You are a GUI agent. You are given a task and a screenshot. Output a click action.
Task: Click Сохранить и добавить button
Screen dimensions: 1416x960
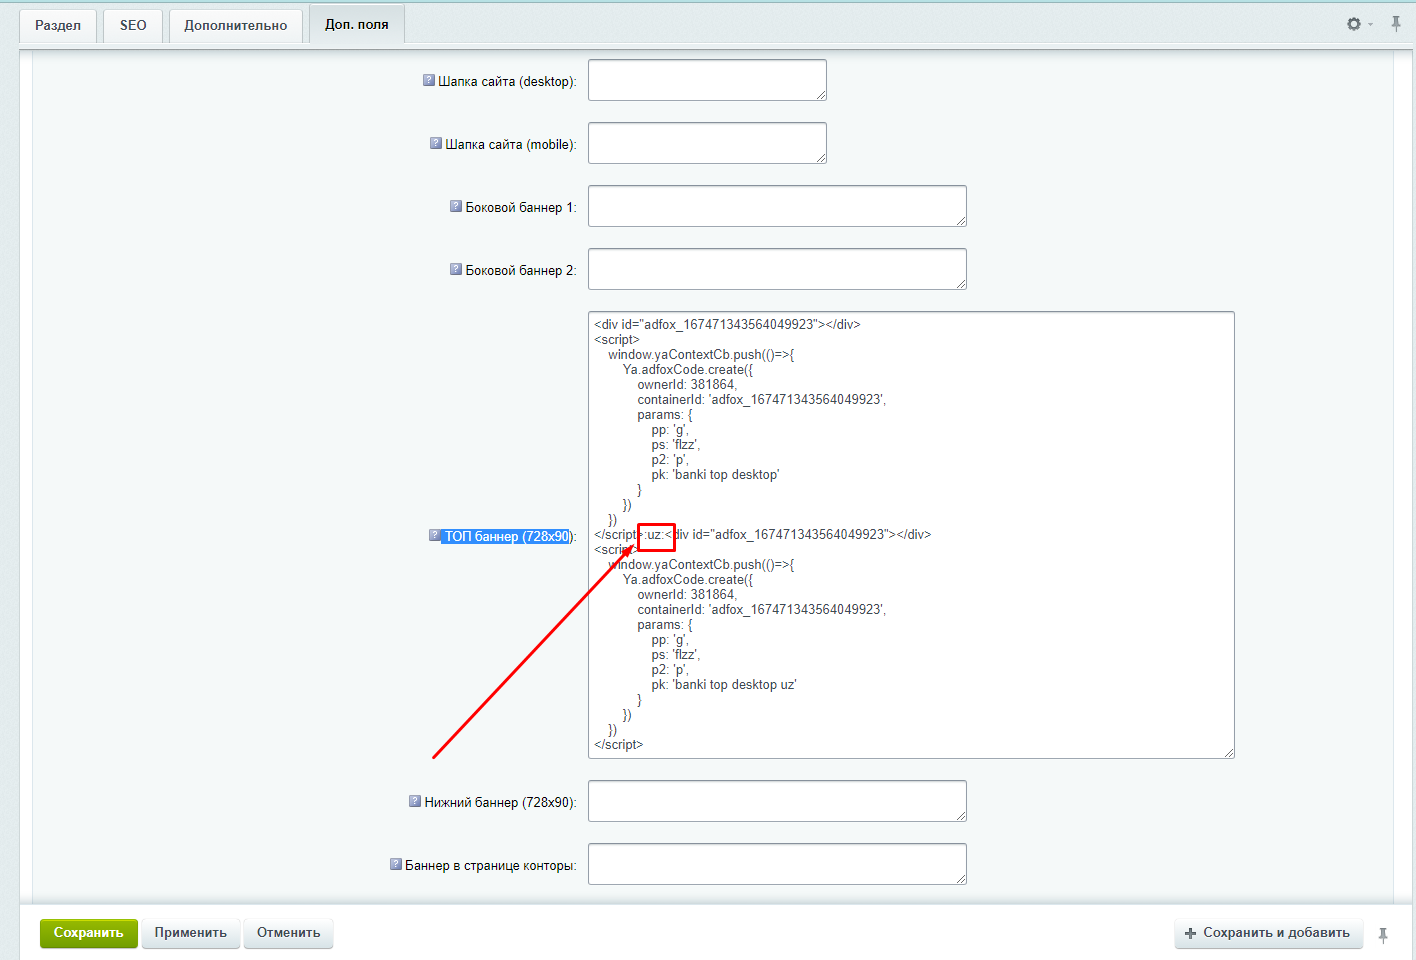1267,933
